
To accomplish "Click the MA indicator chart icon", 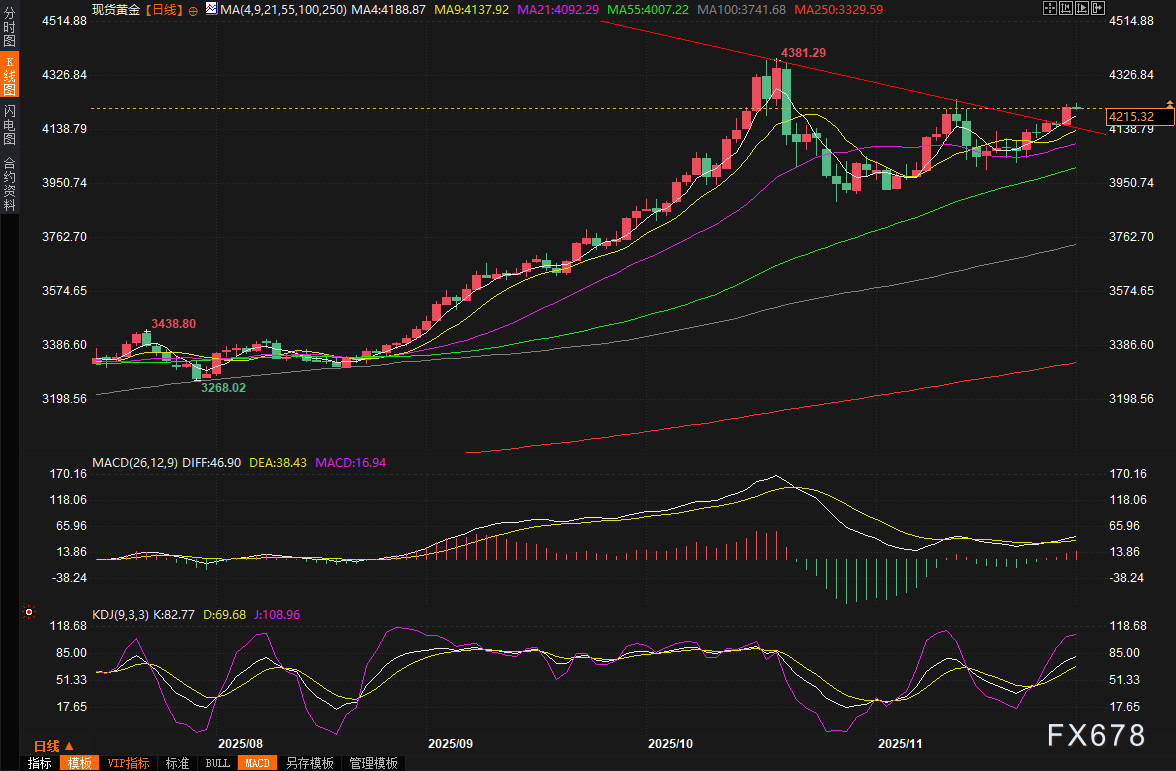I will (211, 9).
